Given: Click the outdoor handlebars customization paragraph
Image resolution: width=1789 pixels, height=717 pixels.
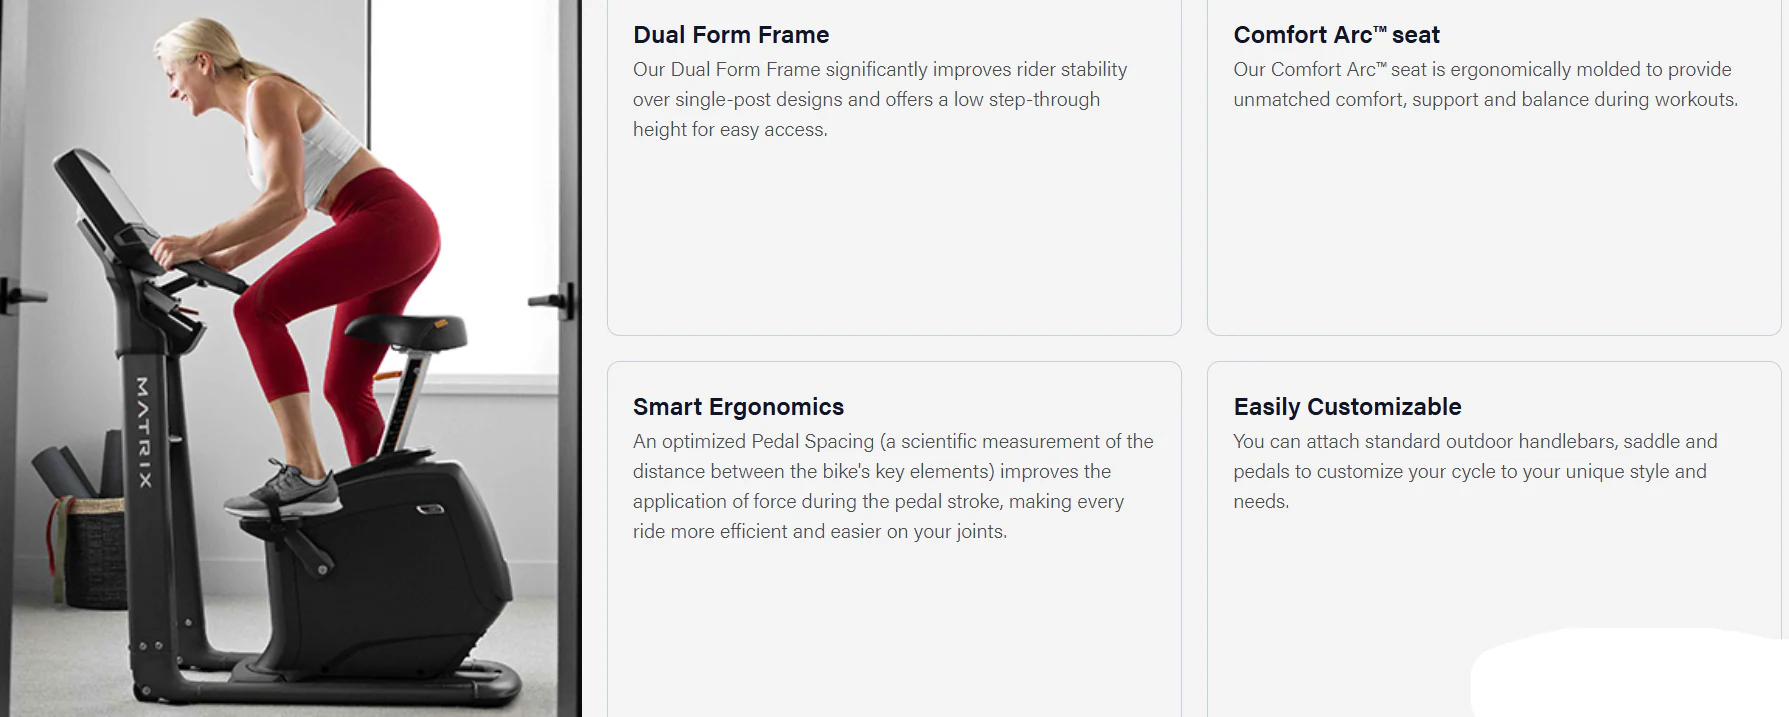Looking at the screenshot, I should click(1475, 471).
